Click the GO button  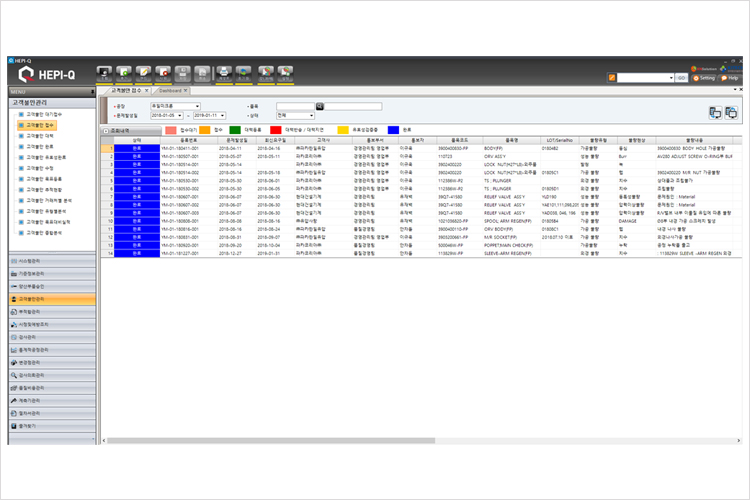coord(681,77)
